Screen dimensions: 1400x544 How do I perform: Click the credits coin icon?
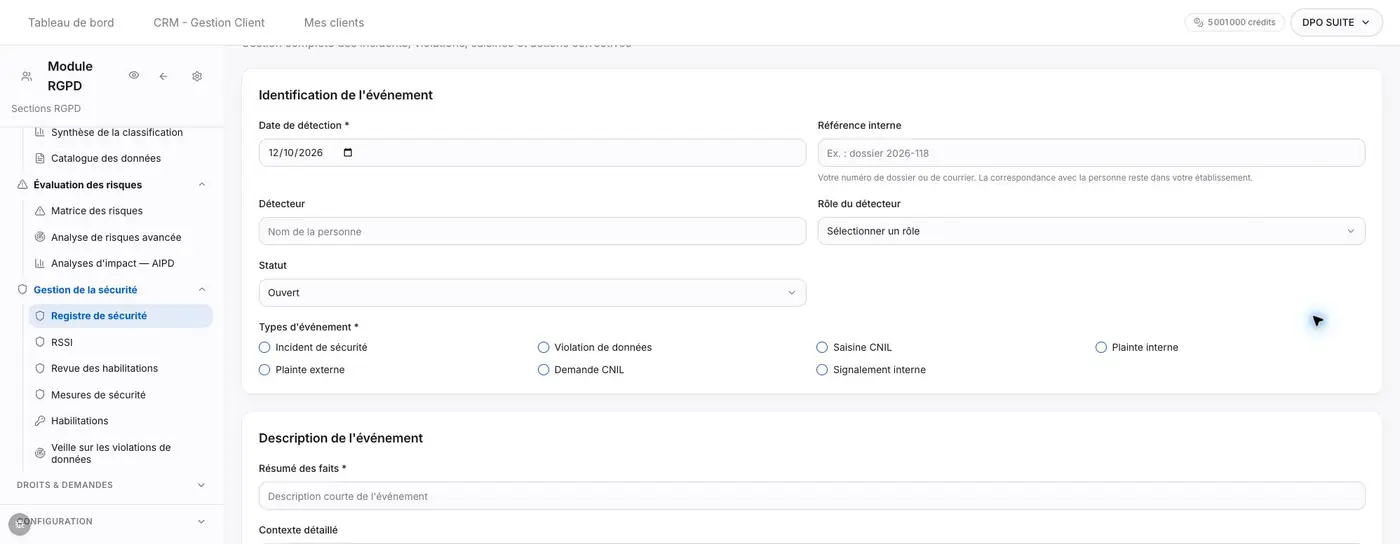(x=1198, y=22)
